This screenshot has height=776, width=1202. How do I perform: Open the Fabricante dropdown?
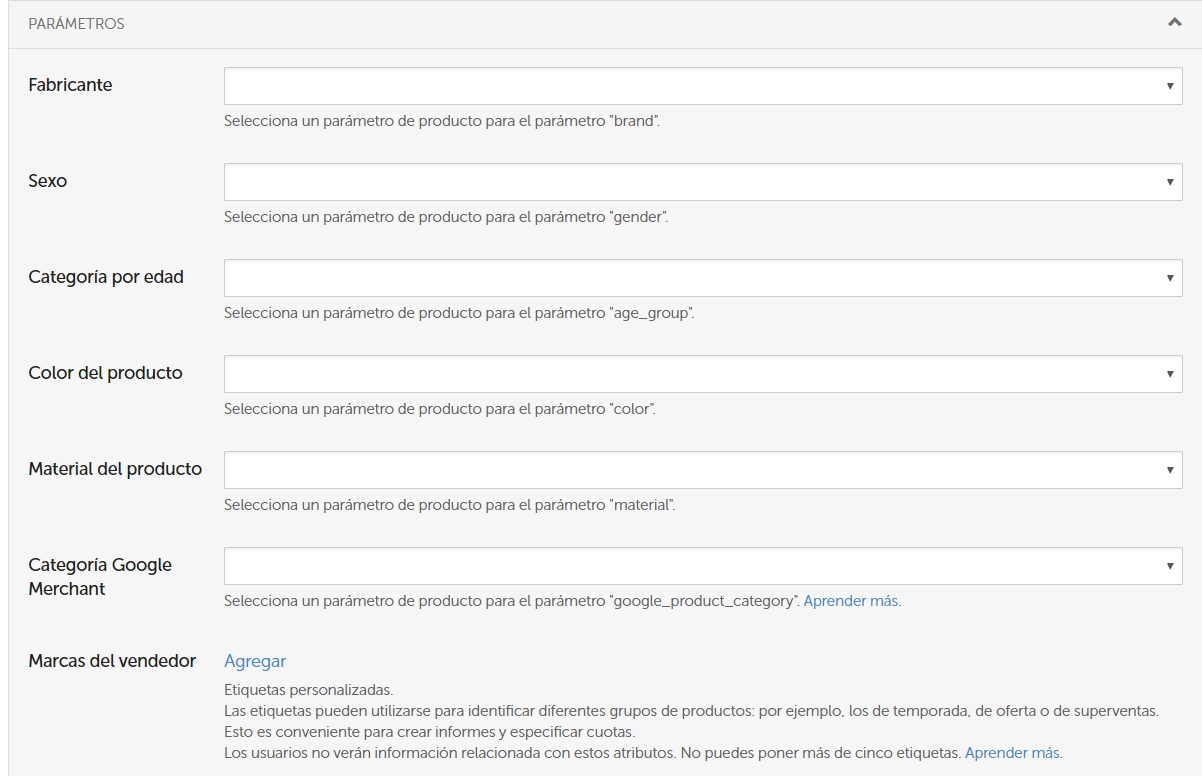(x=702, y=86)
